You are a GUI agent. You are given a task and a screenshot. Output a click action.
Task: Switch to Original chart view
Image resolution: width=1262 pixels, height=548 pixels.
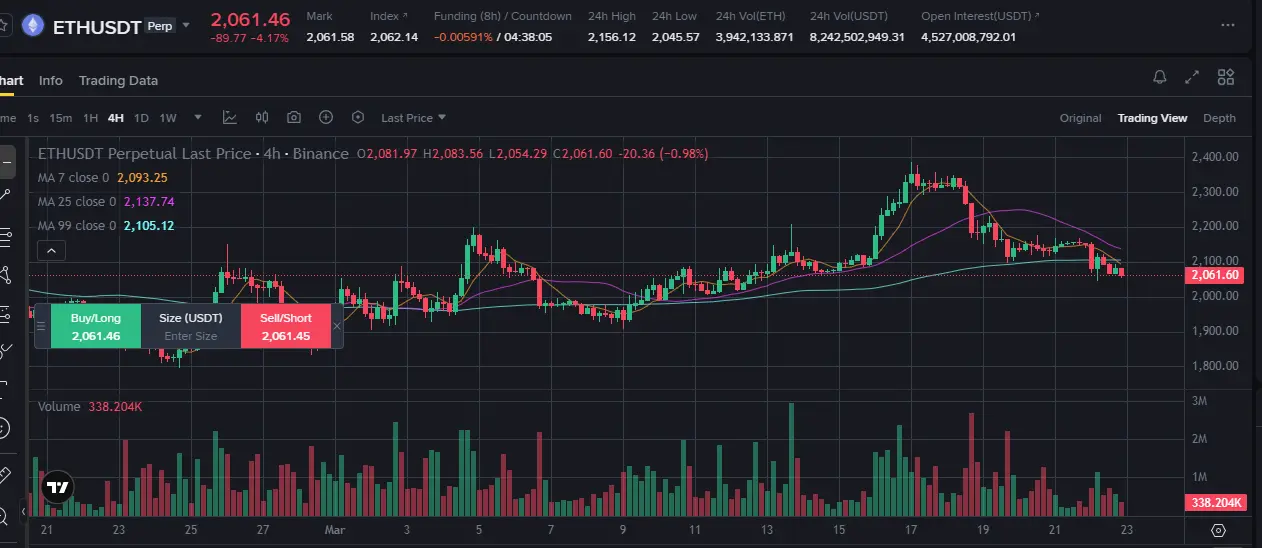1080,118
